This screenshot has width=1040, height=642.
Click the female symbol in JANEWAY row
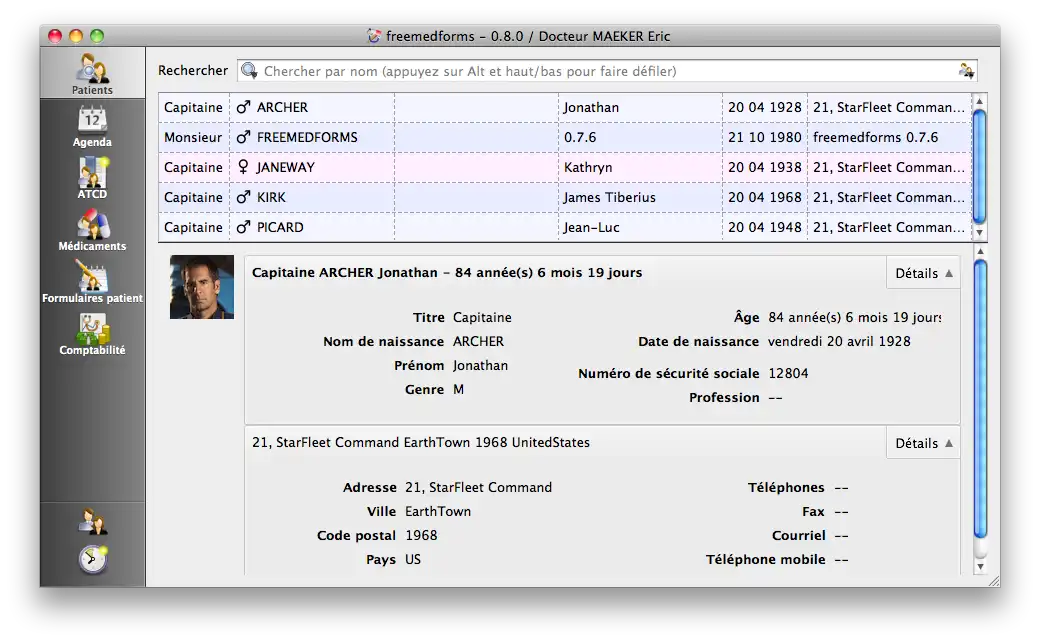243,167
